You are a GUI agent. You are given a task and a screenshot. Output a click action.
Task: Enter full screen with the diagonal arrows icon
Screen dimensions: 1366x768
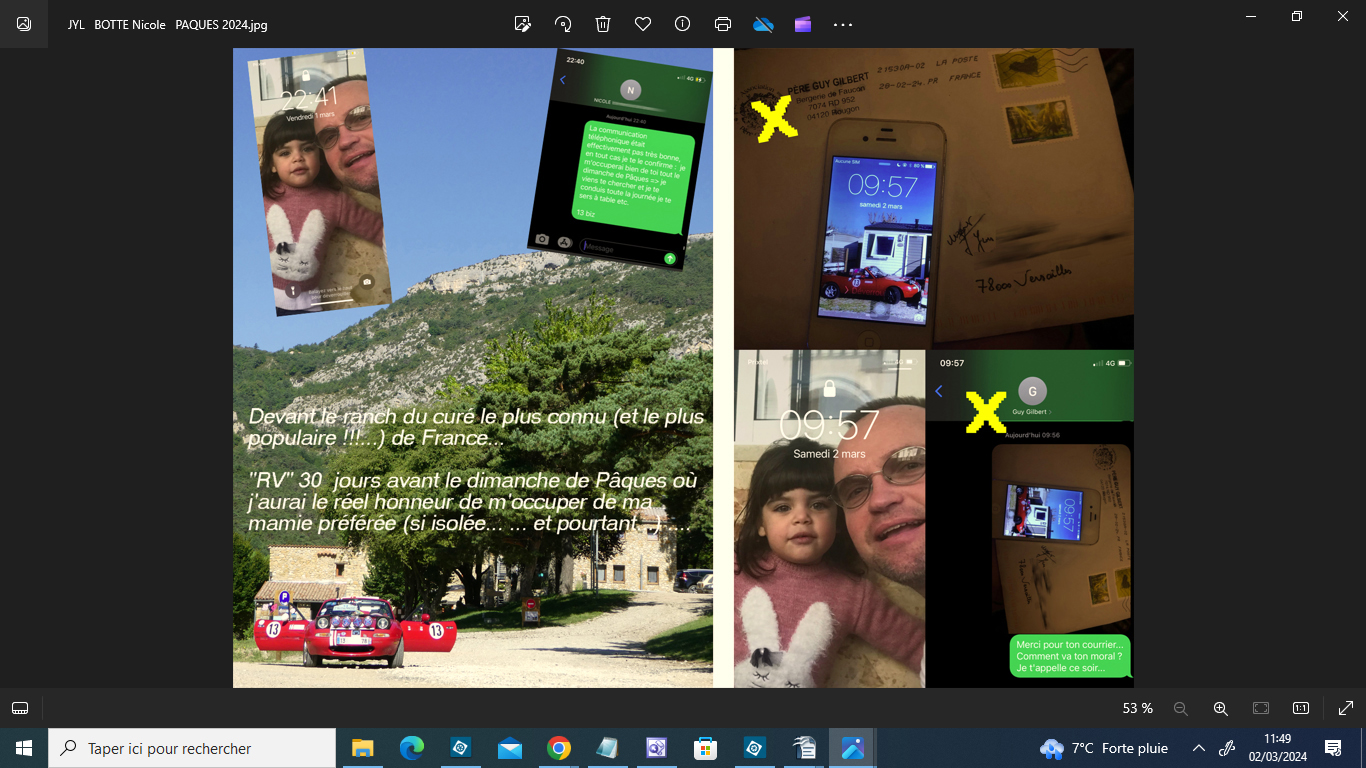click(x=1346, y=708)
